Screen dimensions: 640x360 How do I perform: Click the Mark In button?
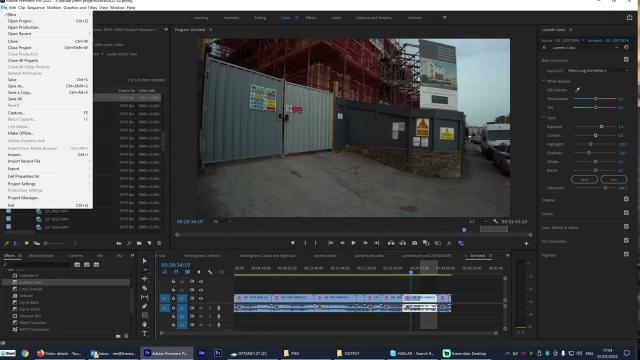coord(305,243)
